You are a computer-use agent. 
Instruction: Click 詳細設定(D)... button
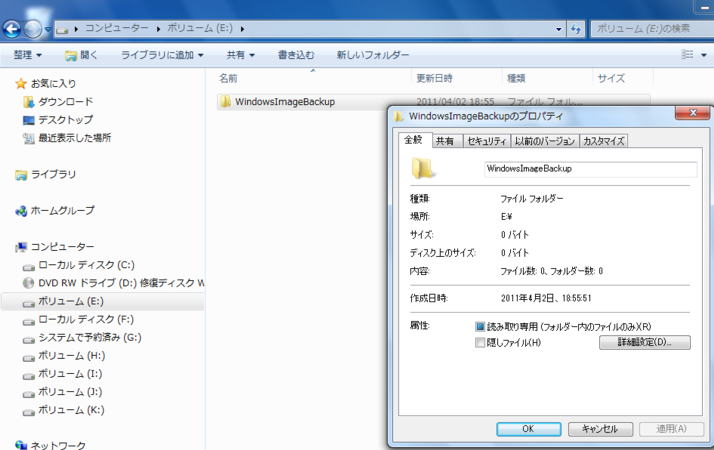644,343
